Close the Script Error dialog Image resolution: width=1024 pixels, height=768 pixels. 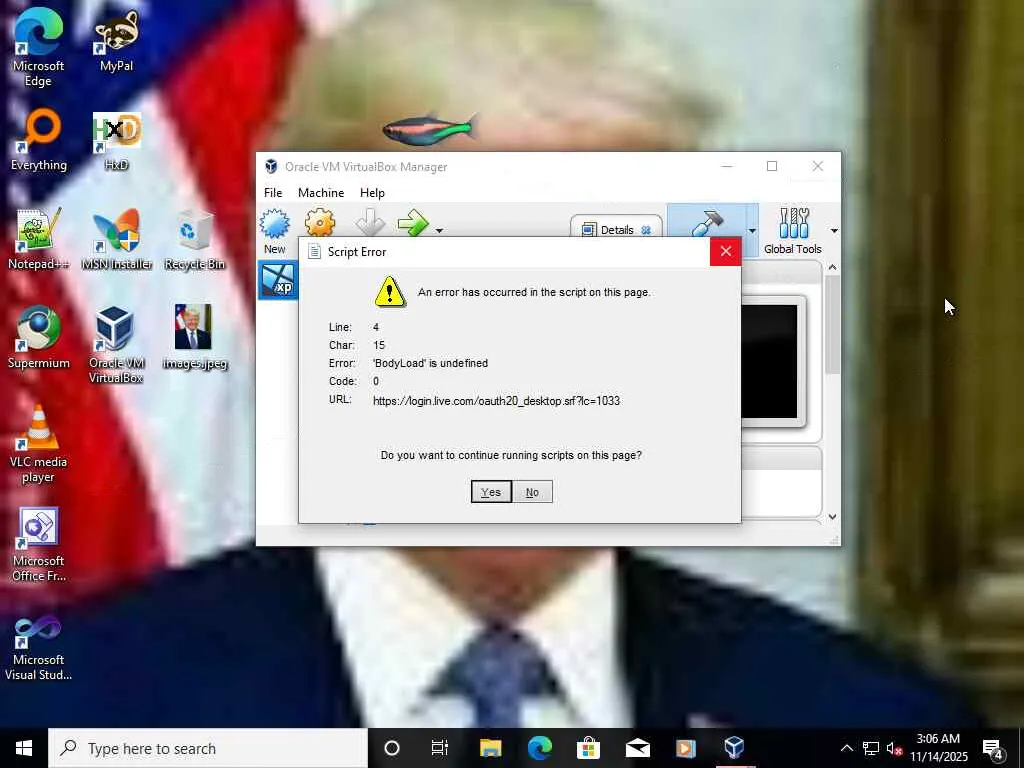click(x=726, y=251)
